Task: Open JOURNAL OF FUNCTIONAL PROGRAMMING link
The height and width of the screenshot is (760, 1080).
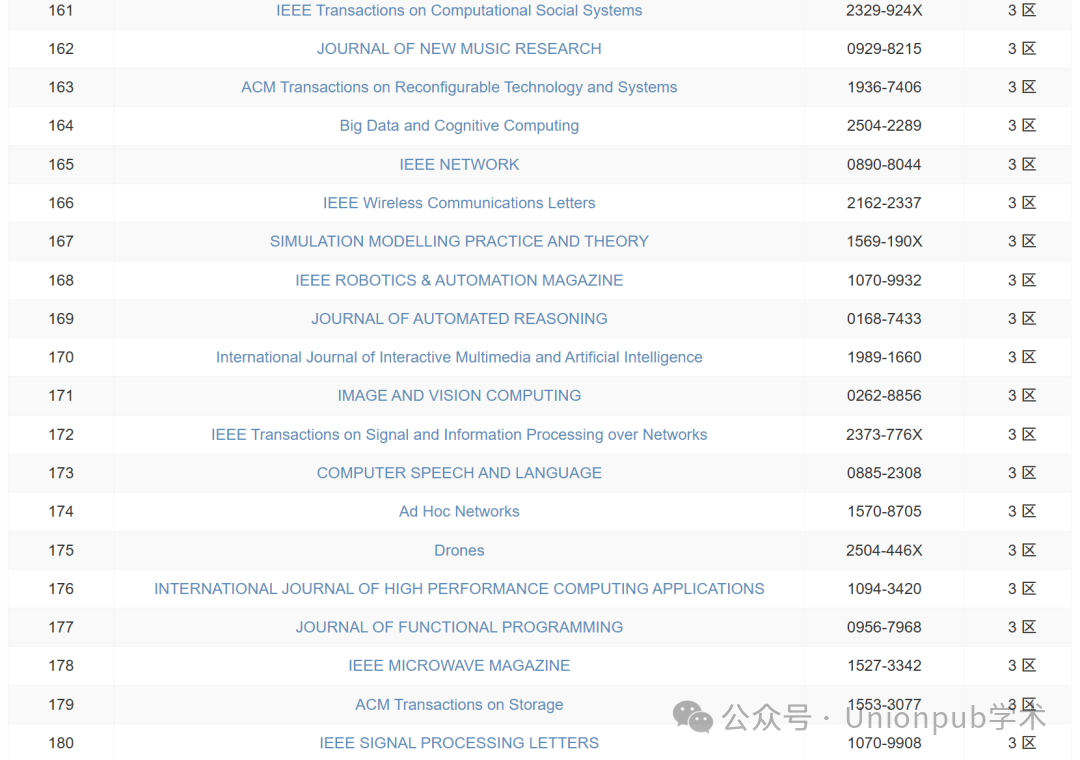Action: point(459,627)
